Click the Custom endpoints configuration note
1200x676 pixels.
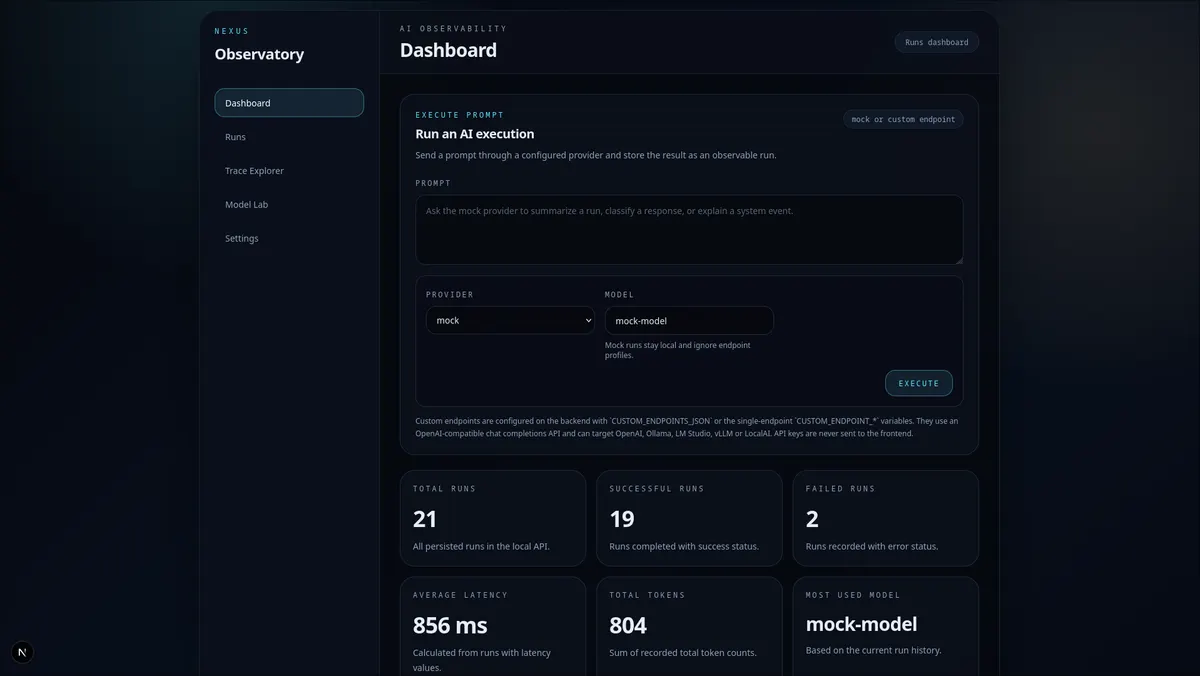click(x=687, y=427)
